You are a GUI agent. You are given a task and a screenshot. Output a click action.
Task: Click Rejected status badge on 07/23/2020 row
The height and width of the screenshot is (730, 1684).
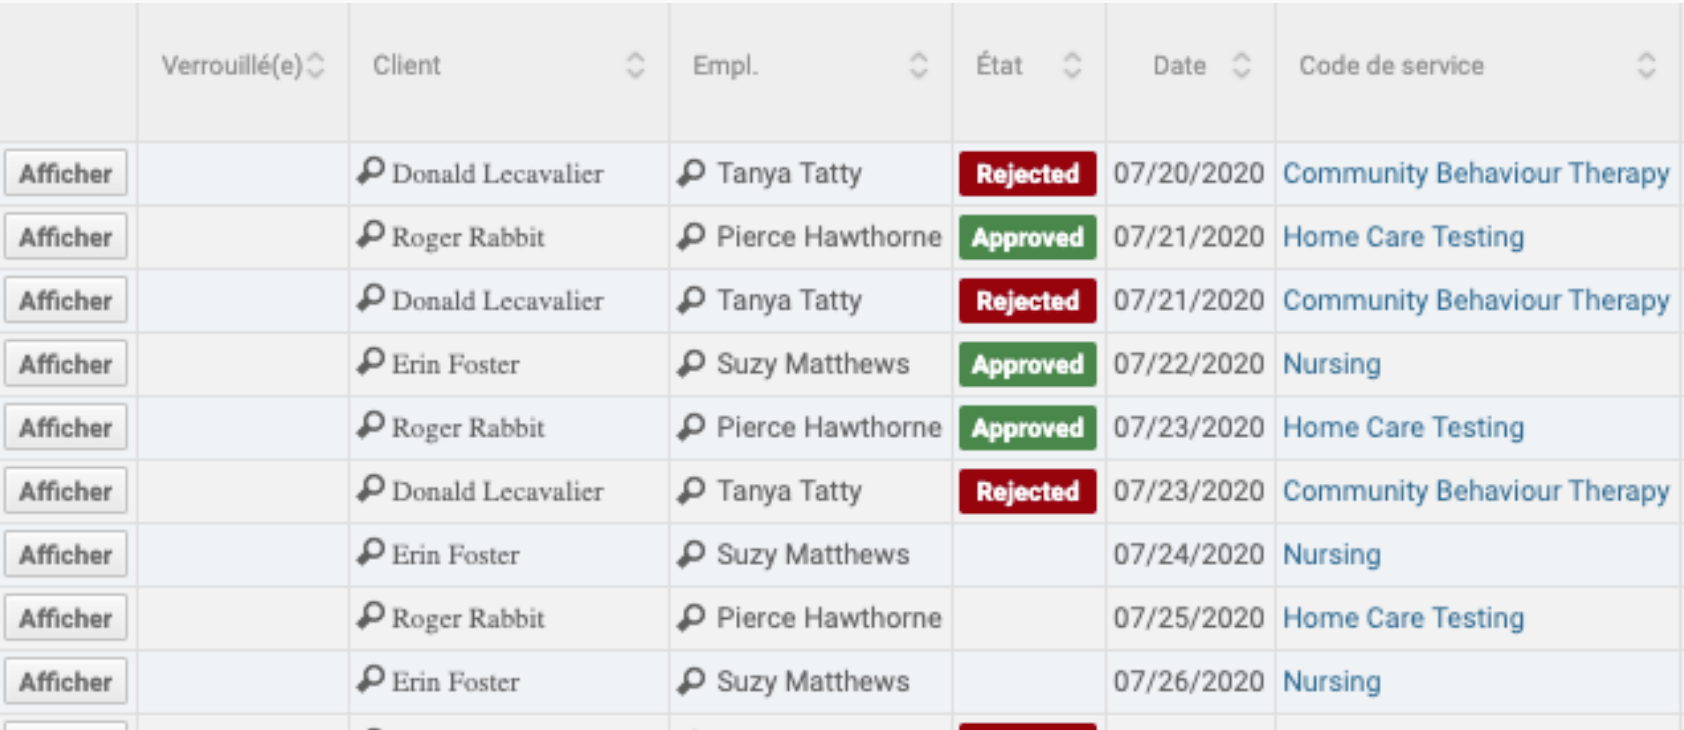(x=1027, y=491)
